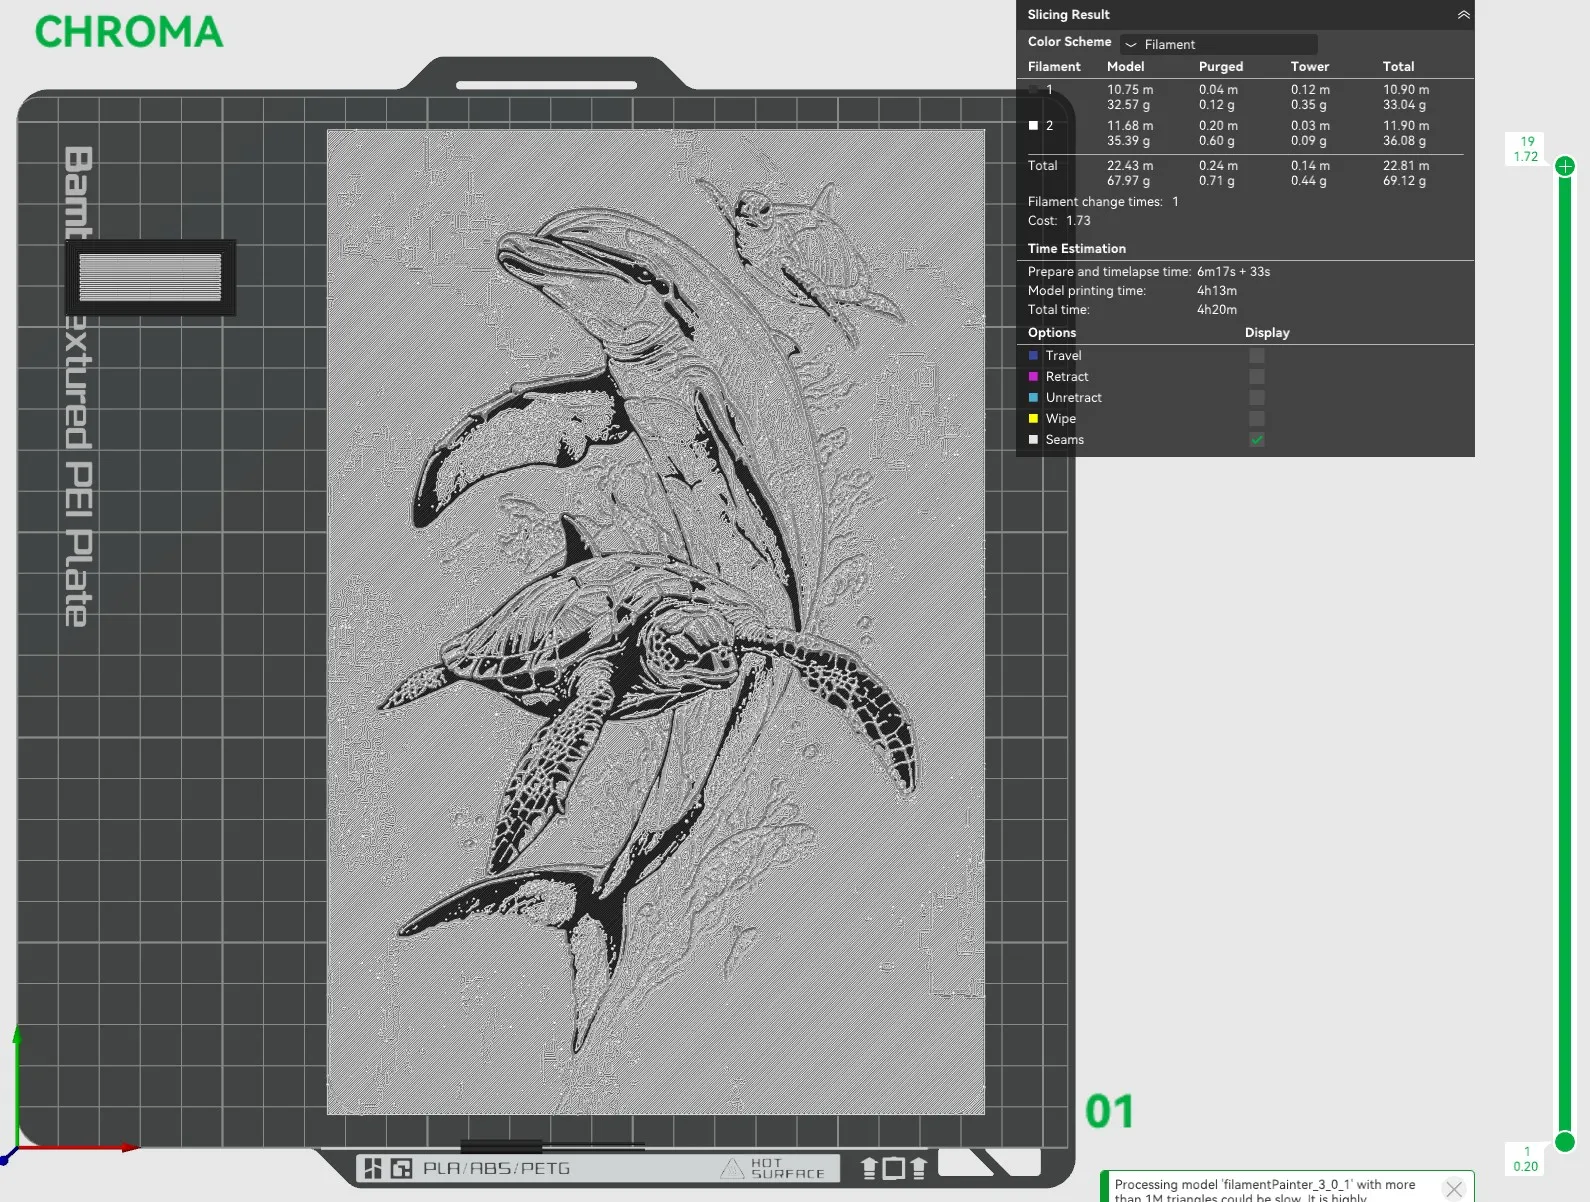Screen dimensions: 1590x1202
Task: Uncheck the Seams display checkbox
Action: 1257,440
